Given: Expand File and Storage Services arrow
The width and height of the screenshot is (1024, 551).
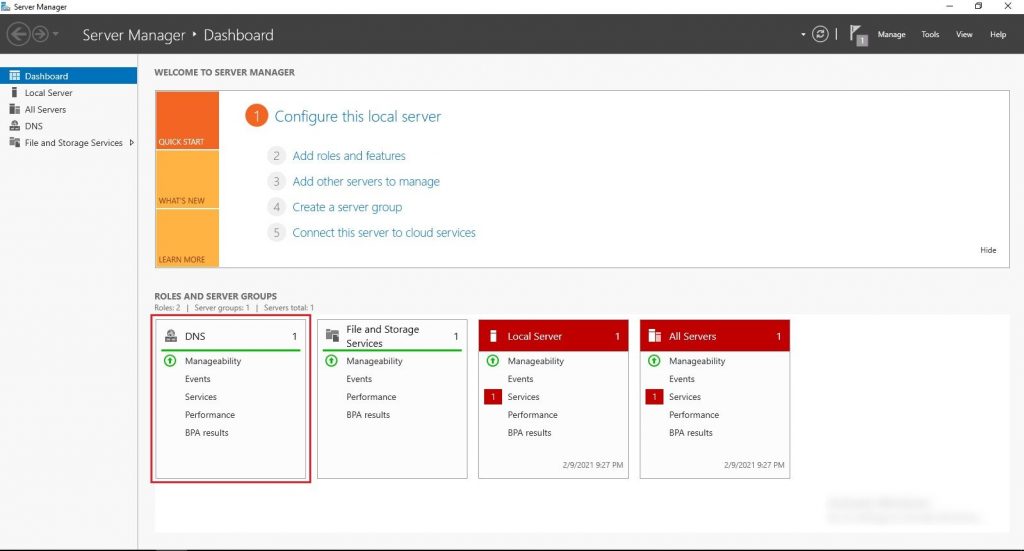Looking at the screenshot, I should 132,142.
